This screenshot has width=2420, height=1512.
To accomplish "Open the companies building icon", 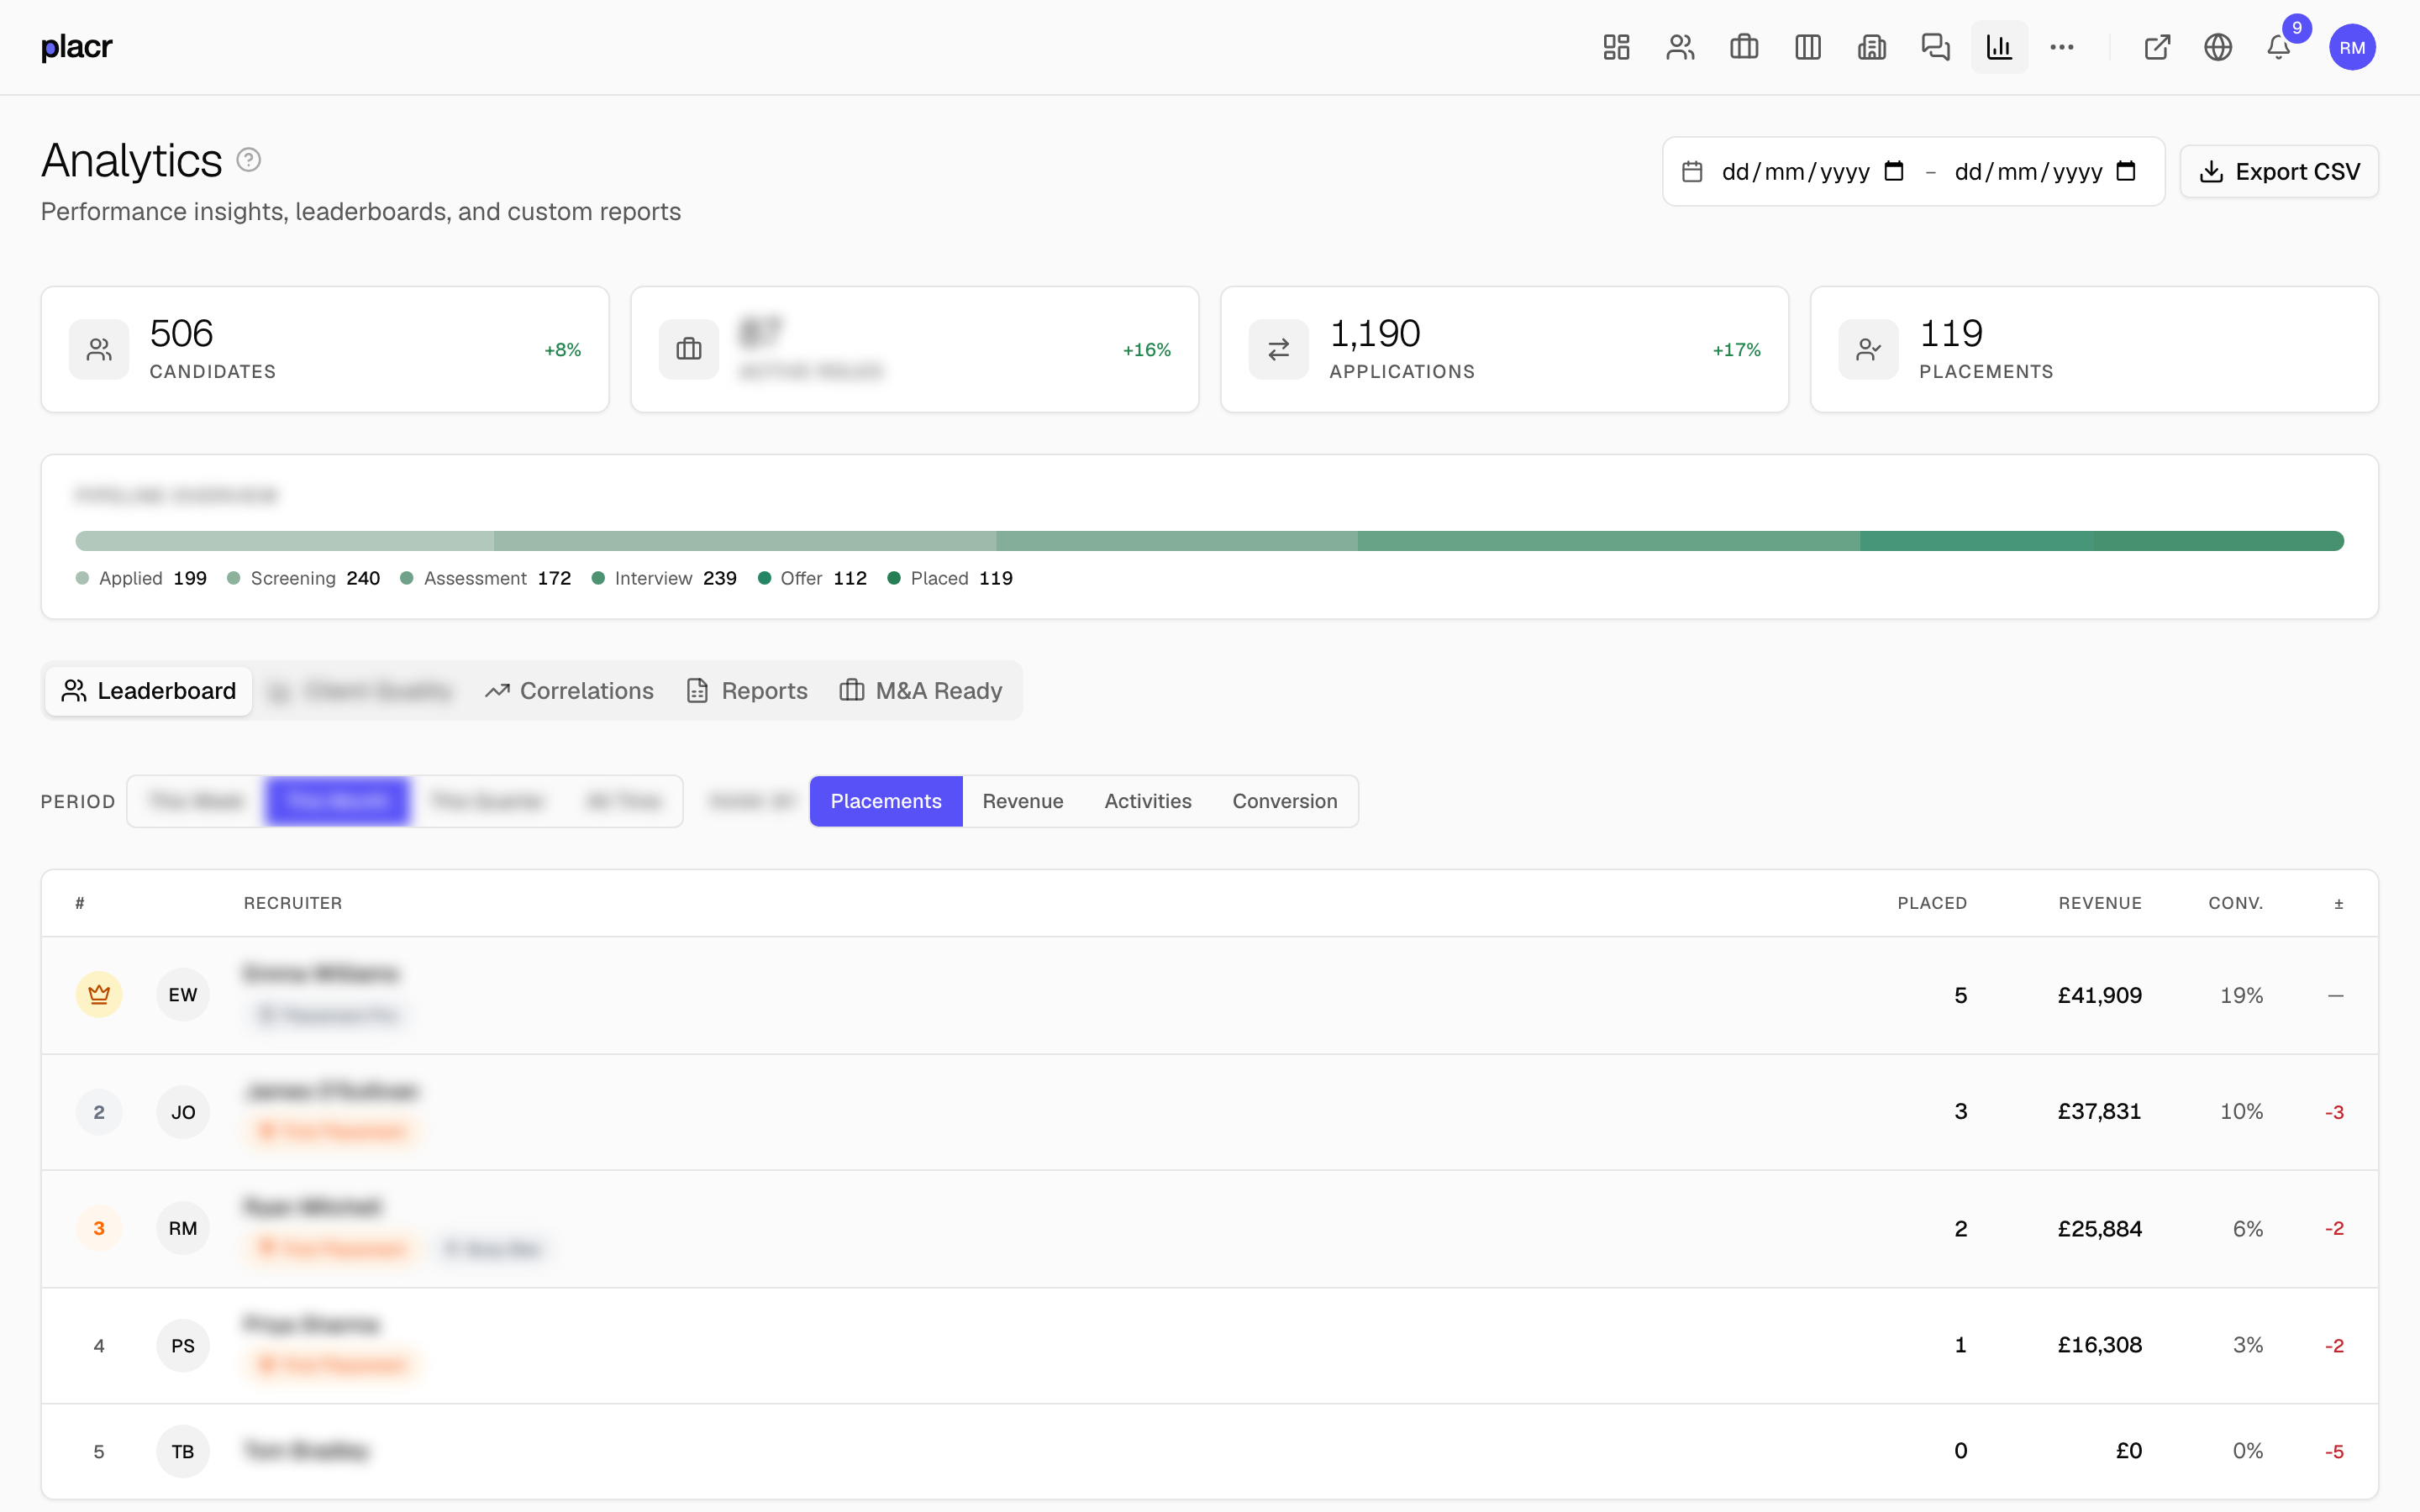I will coord(1871,47).
